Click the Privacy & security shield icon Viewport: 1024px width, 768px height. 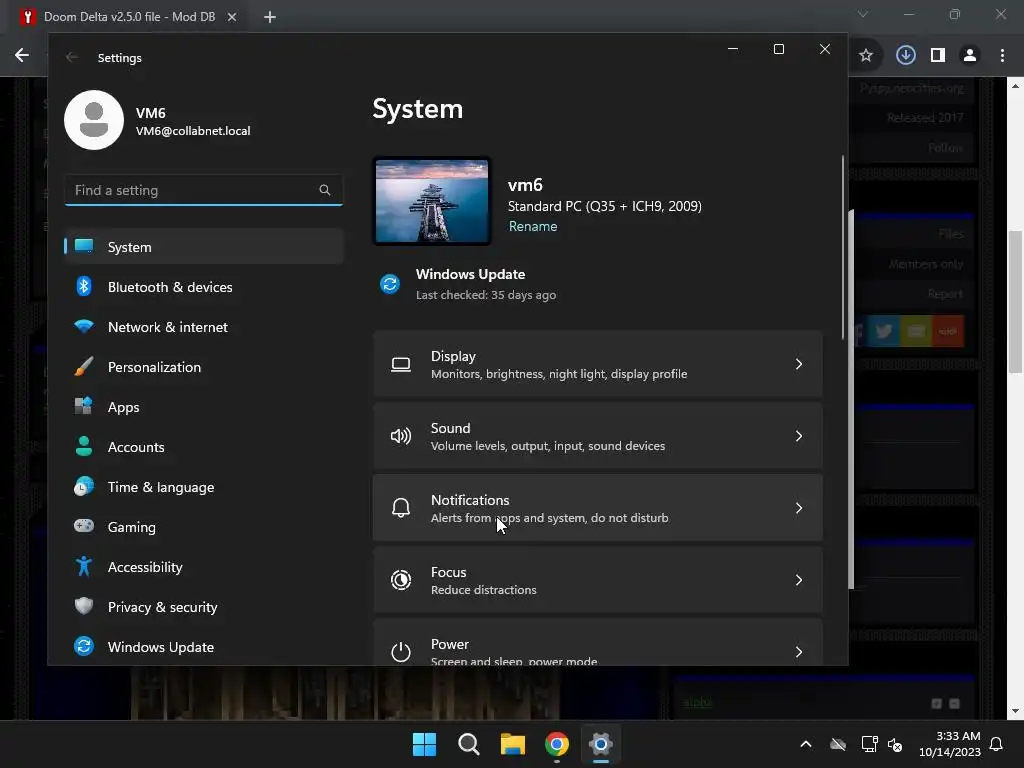pyautogui.click(x=84, y=606)
